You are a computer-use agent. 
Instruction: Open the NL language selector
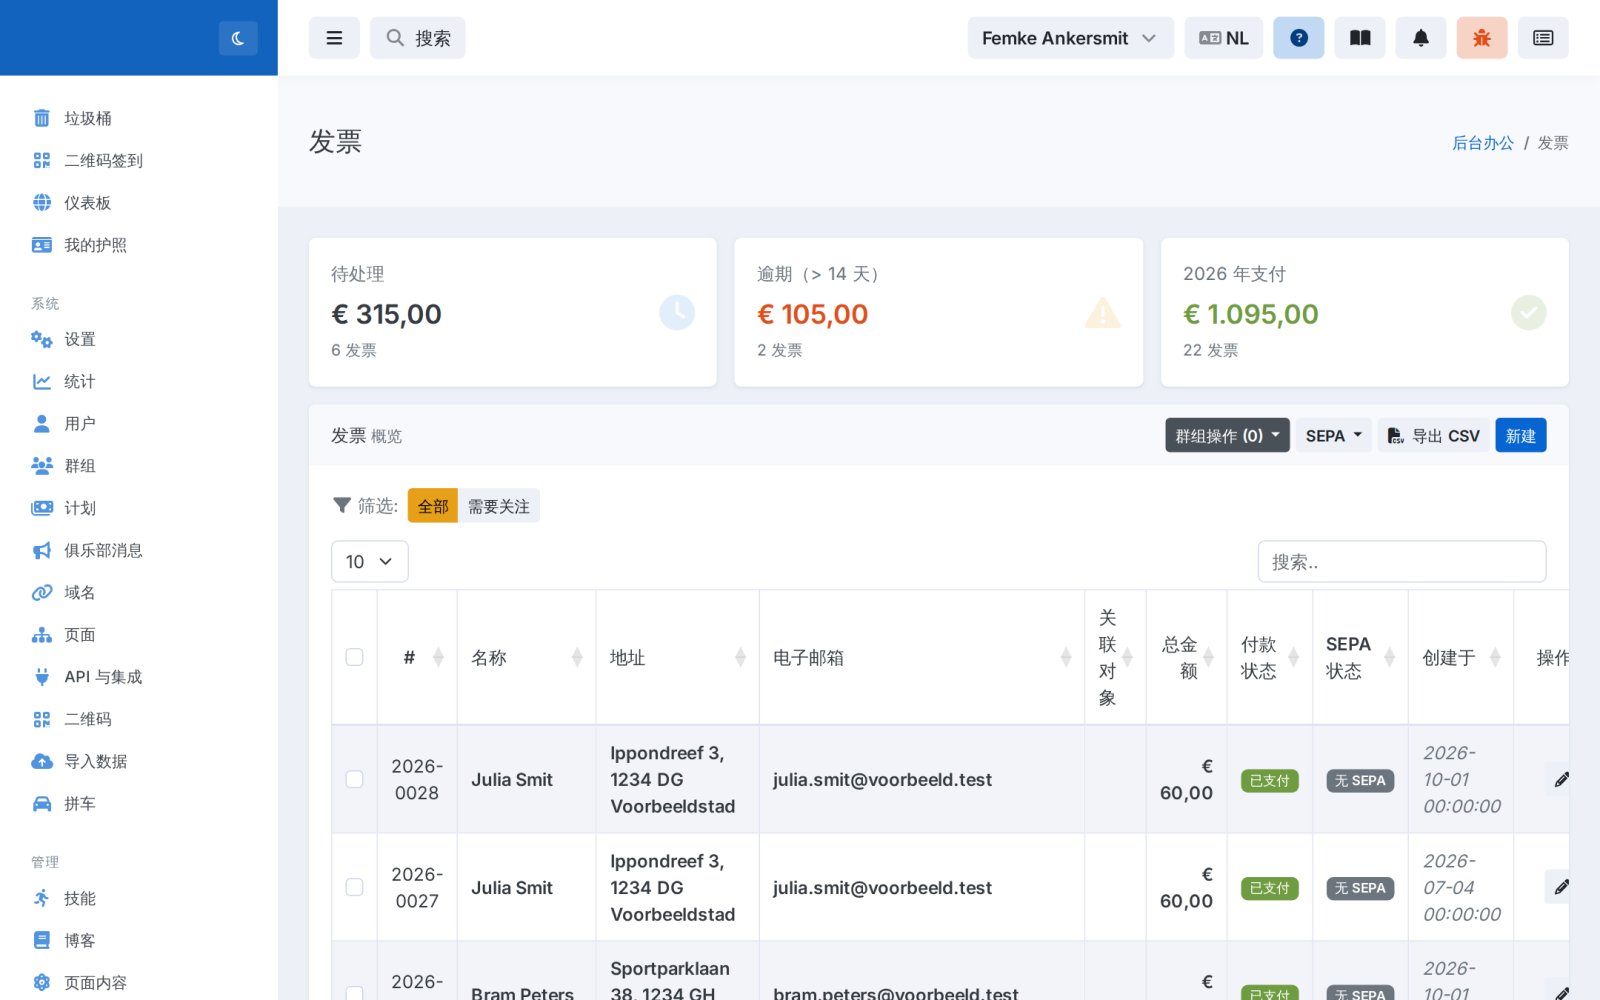point(1223,38)
